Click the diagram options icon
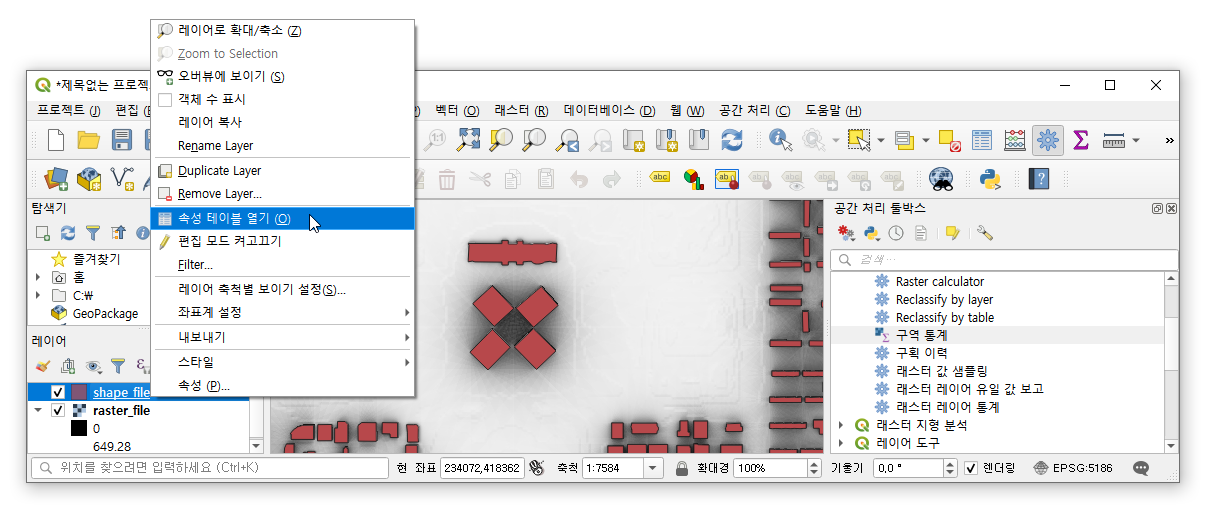 pos(693,179)
